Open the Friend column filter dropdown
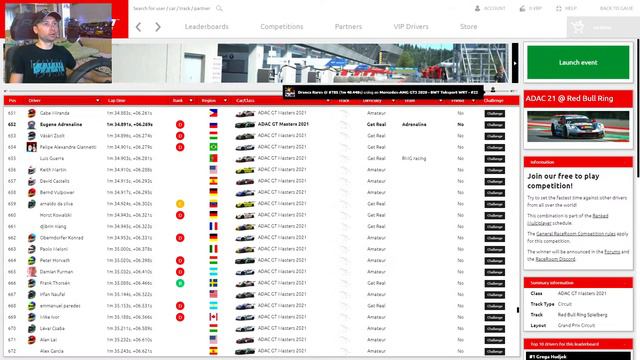 (x=473, y=100)
